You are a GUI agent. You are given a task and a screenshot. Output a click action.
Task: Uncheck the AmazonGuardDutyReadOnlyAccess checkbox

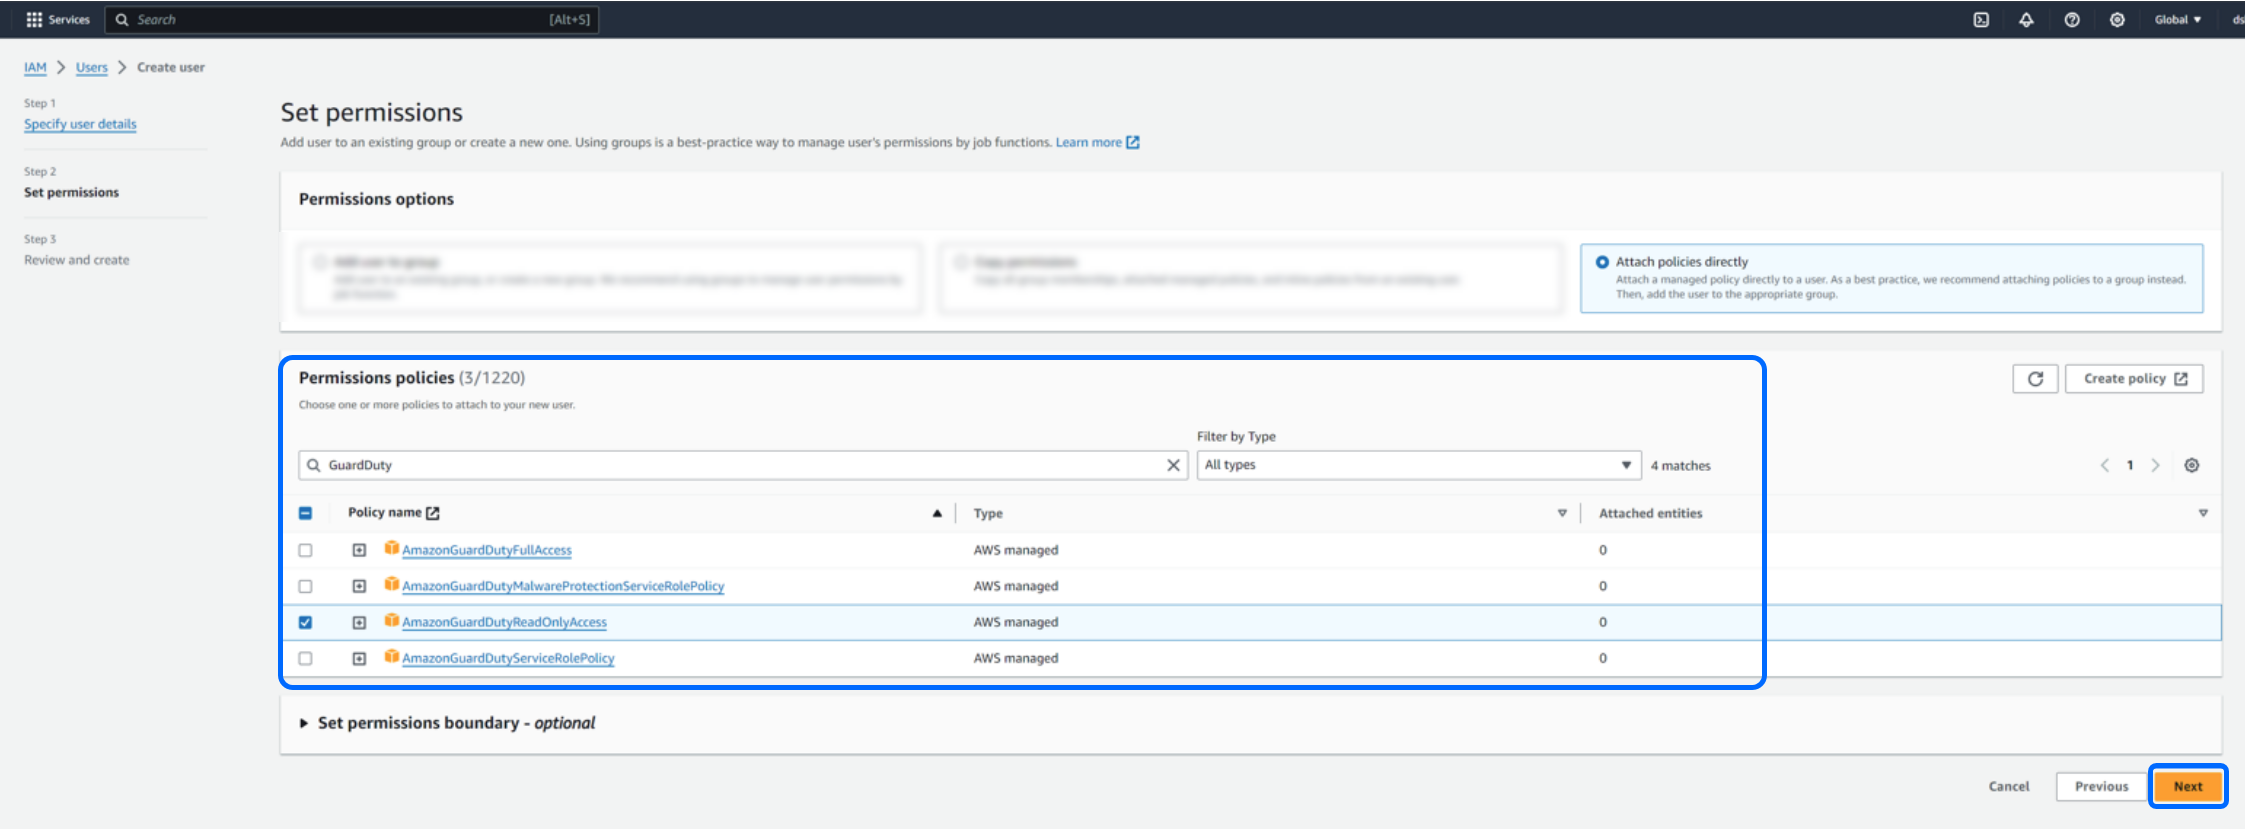pos(306,622)
